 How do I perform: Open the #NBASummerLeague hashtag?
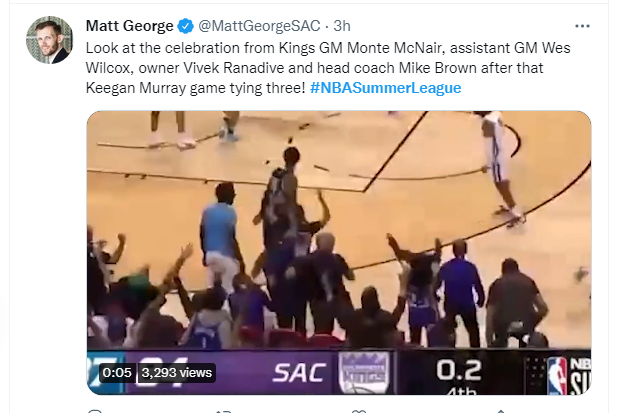[x=386, y=88]
